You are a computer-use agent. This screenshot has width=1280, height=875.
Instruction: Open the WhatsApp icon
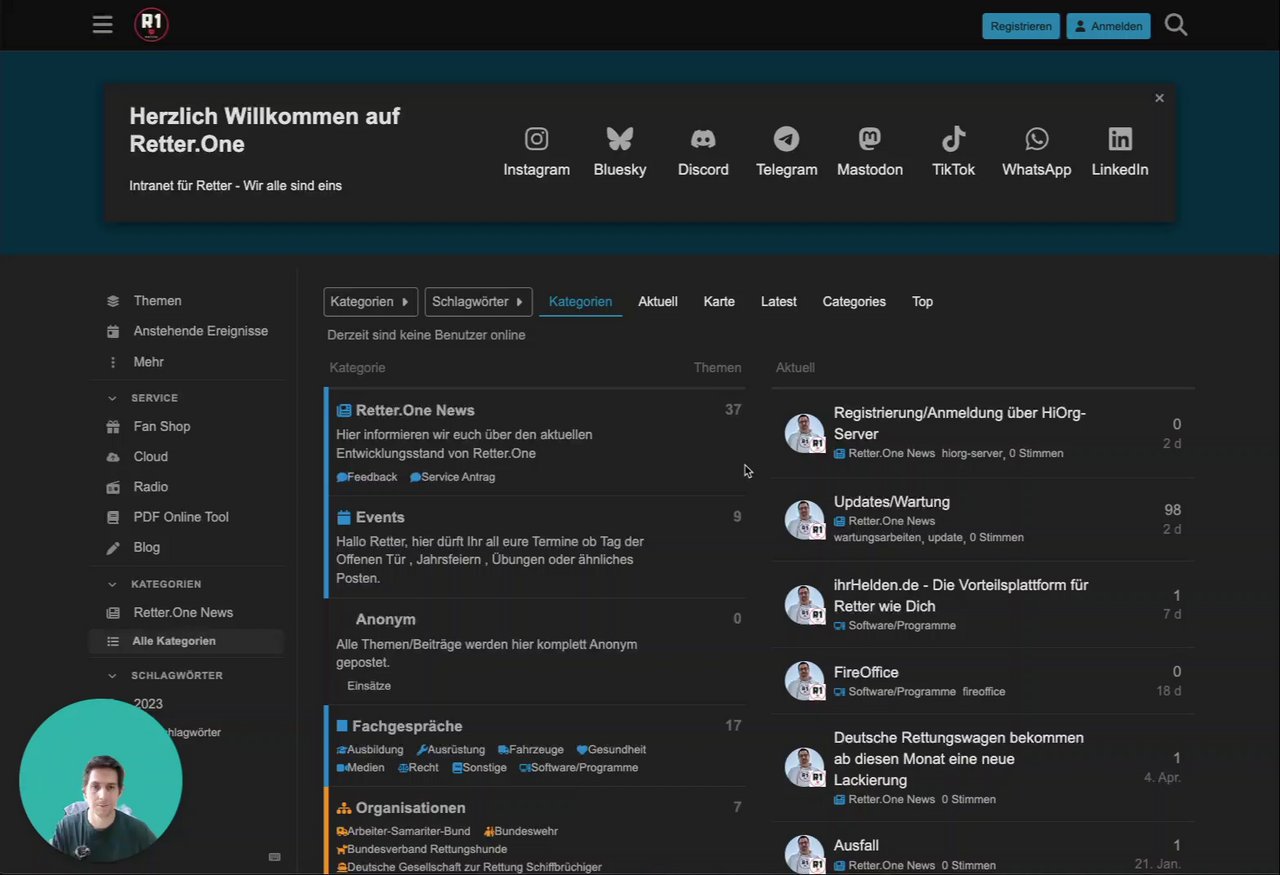1037,139
